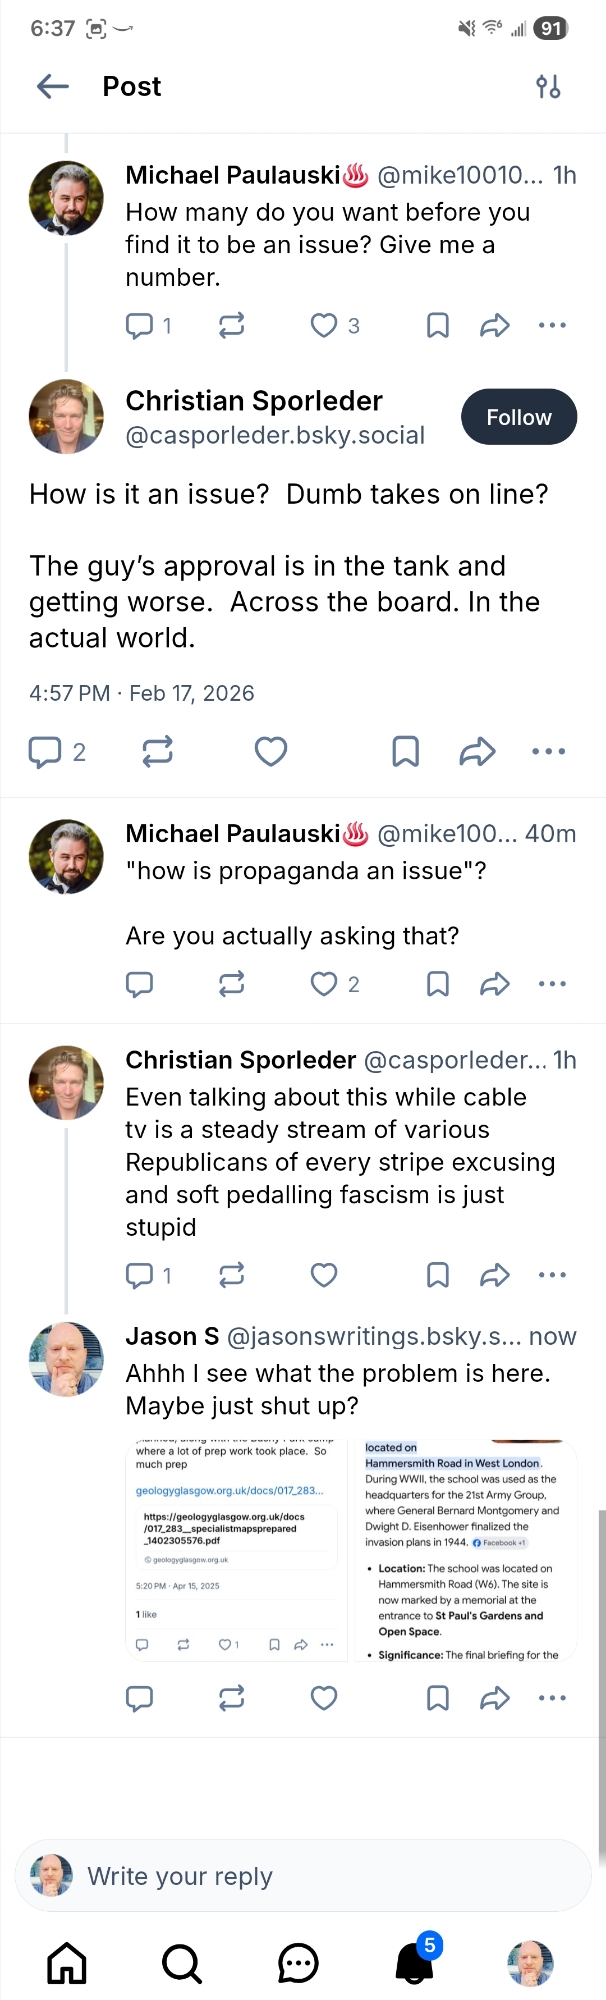Viewport: 606px width, 2000px height.
Task: Open more options on Jason S reply
Action: pos(552,1698)
